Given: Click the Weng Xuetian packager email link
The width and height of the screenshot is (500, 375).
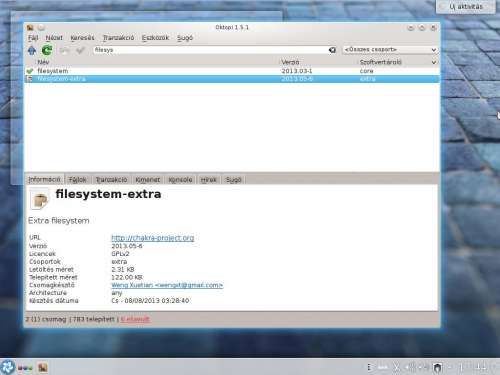Looking at the screenshot, I should point(167,285).
